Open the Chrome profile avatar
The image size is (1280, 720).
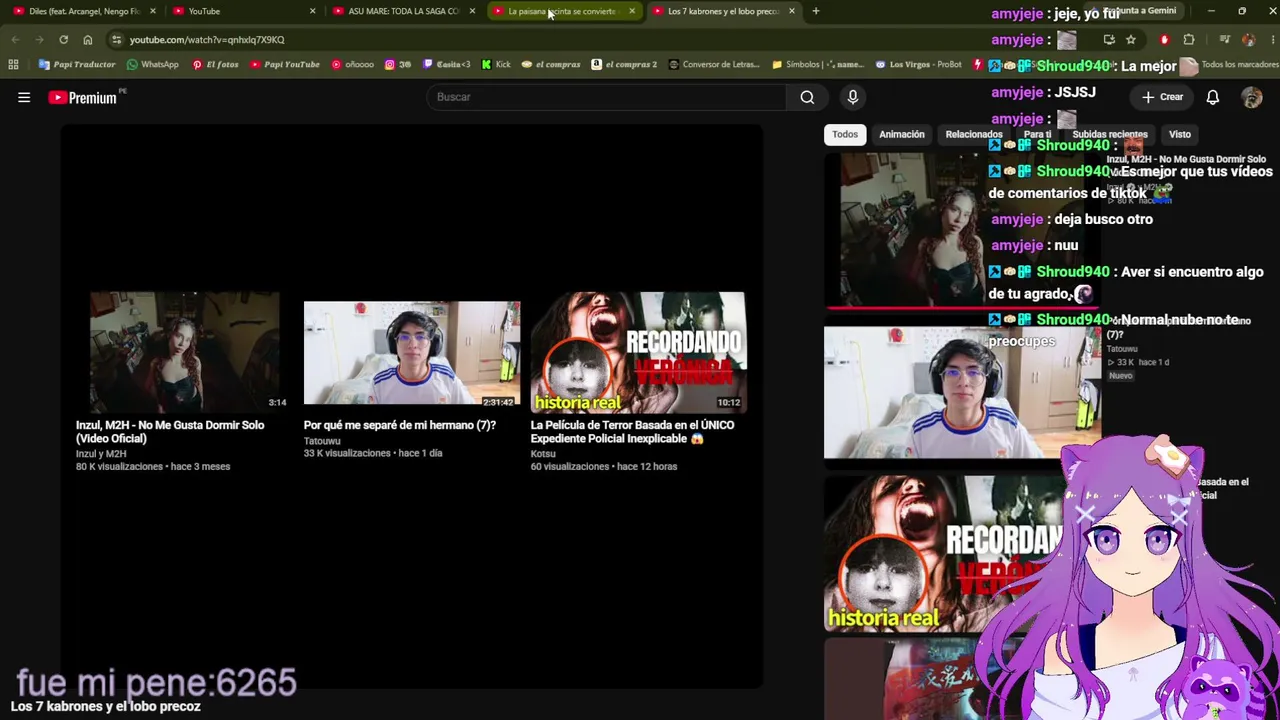[x=1248, y=40]
